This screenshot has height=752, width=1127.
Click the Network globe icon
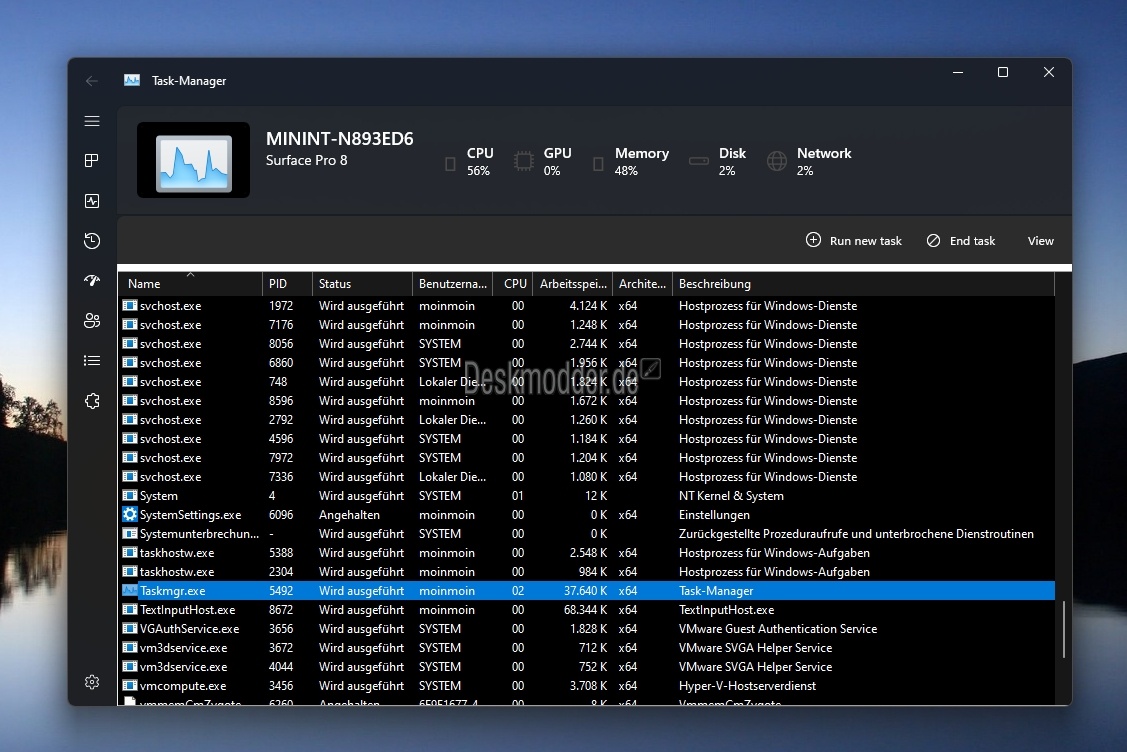click(x=776, y=161)
